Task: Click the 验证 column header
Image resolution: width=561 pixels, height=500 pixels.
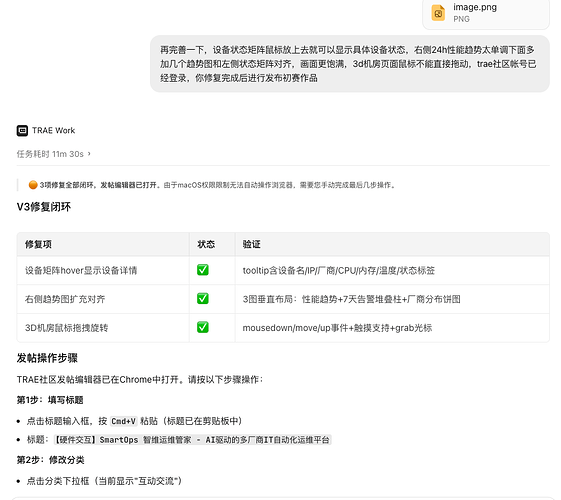Action: (252, 244)
